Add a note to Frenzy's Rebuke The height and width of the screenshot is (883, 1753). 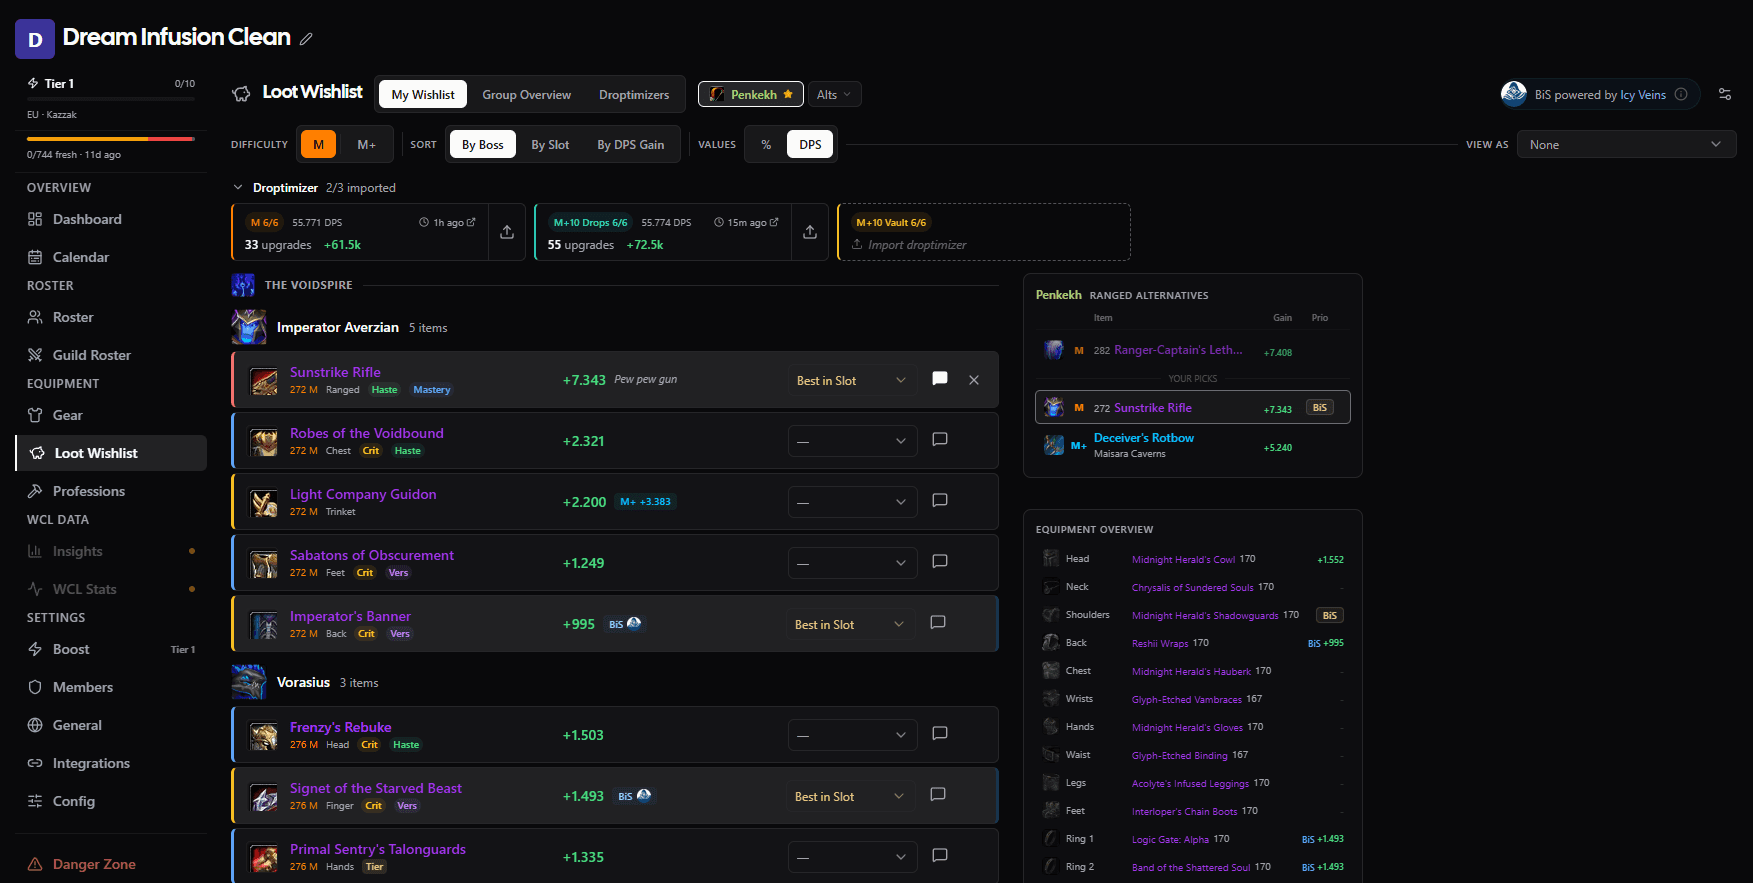point(940,734)
